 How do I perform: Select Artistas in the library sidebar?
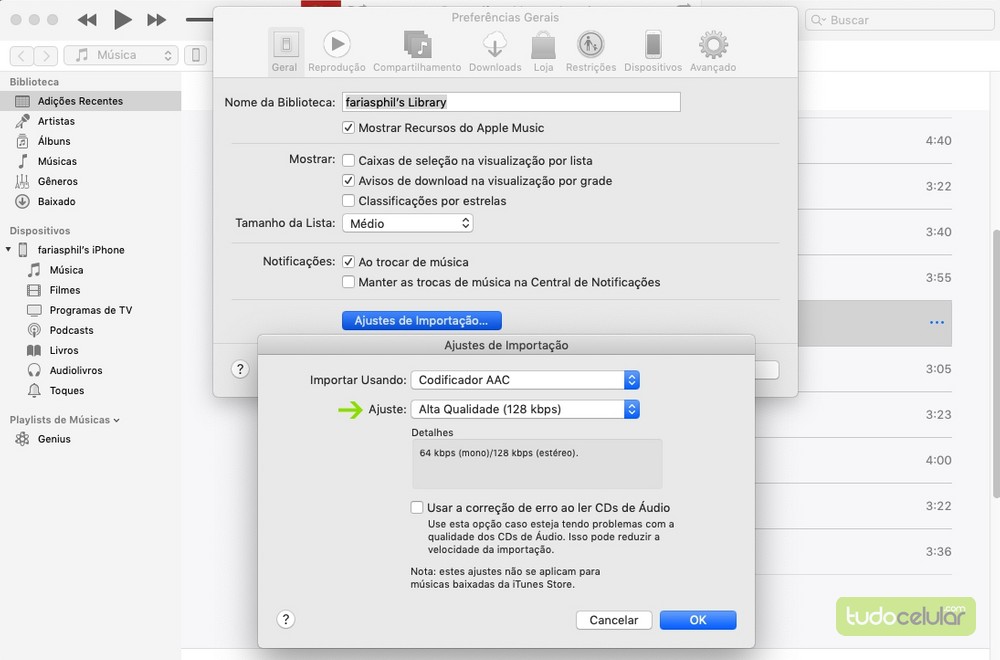tap(56, 121)
